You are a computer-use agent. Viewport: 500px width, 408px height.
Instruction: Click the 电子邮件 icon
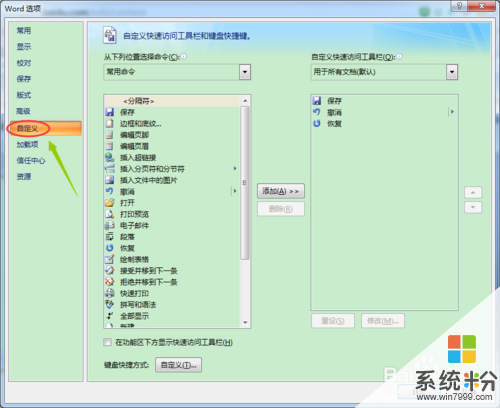point(110,225)
